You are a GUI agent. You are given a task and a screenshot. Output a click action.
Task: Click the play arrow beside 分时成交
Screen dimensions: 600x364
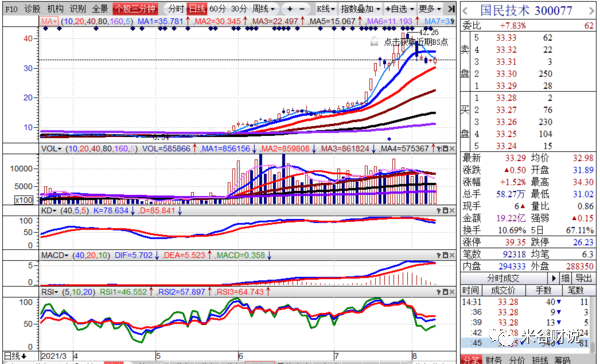553,278
